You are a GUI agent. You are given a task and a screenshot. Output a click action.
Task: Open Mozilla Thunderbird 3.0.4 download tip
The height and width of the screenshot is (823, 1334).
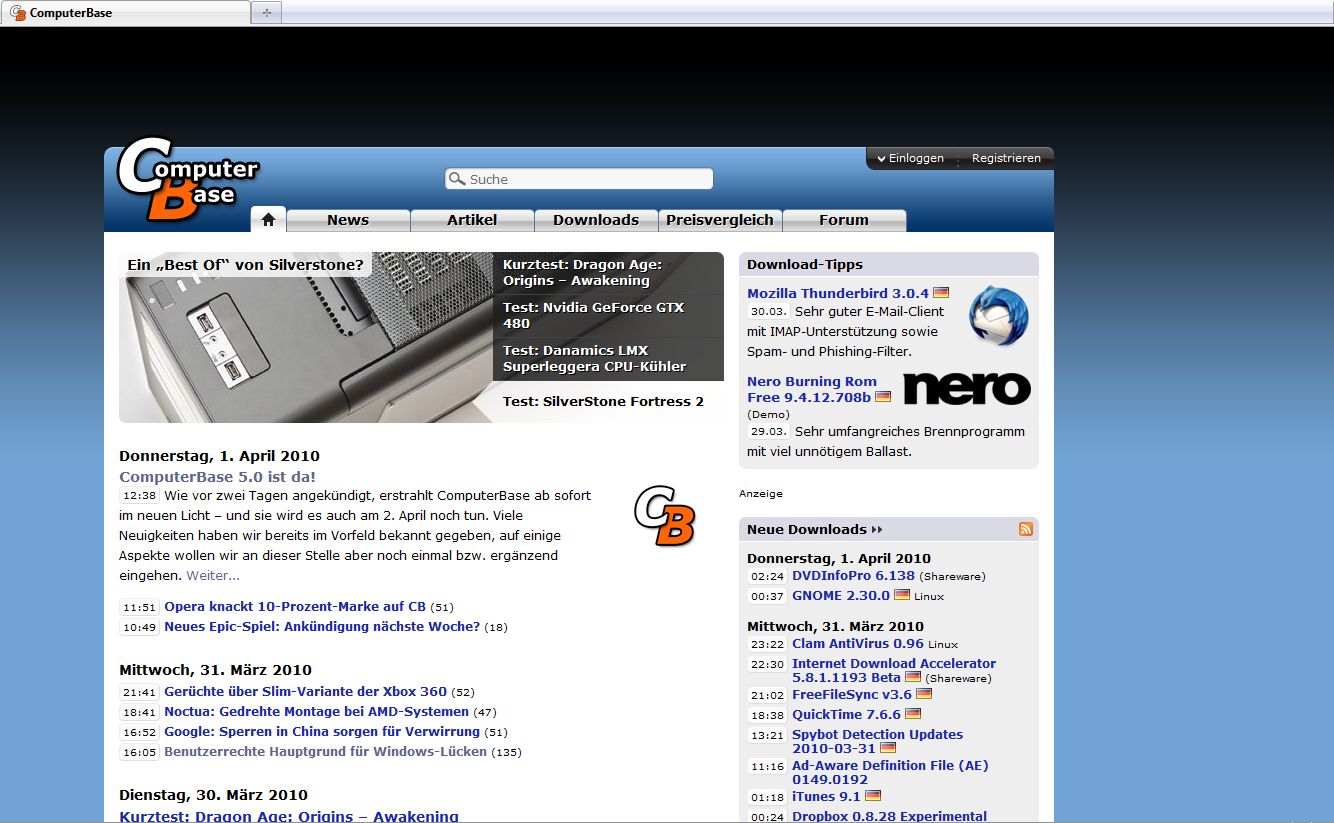tap(838, 293)
